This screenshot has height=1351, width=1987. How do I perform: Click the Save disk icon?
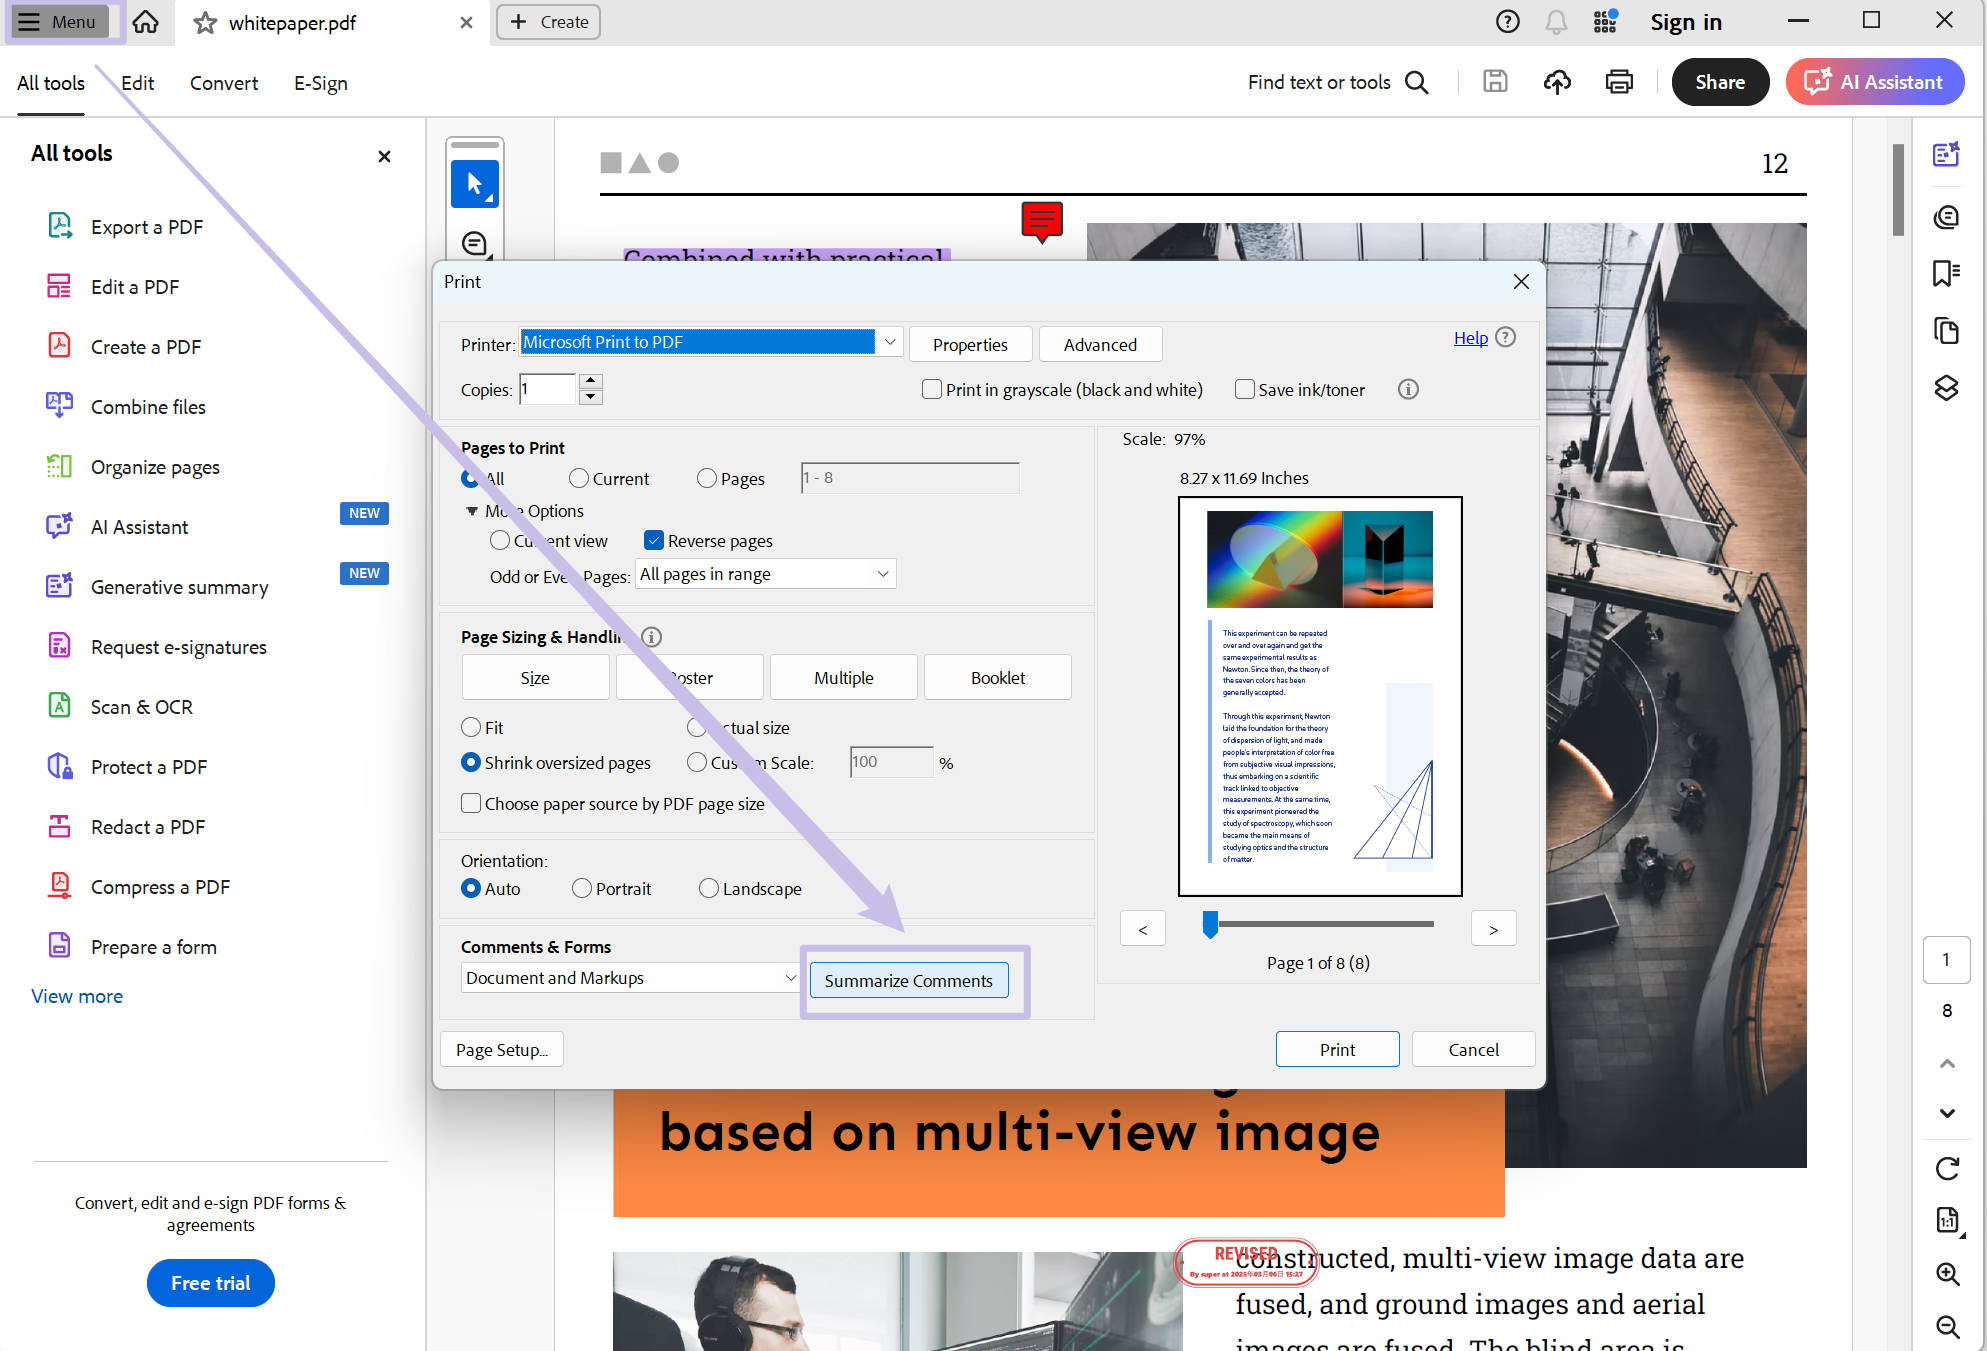coord(1495,82)
